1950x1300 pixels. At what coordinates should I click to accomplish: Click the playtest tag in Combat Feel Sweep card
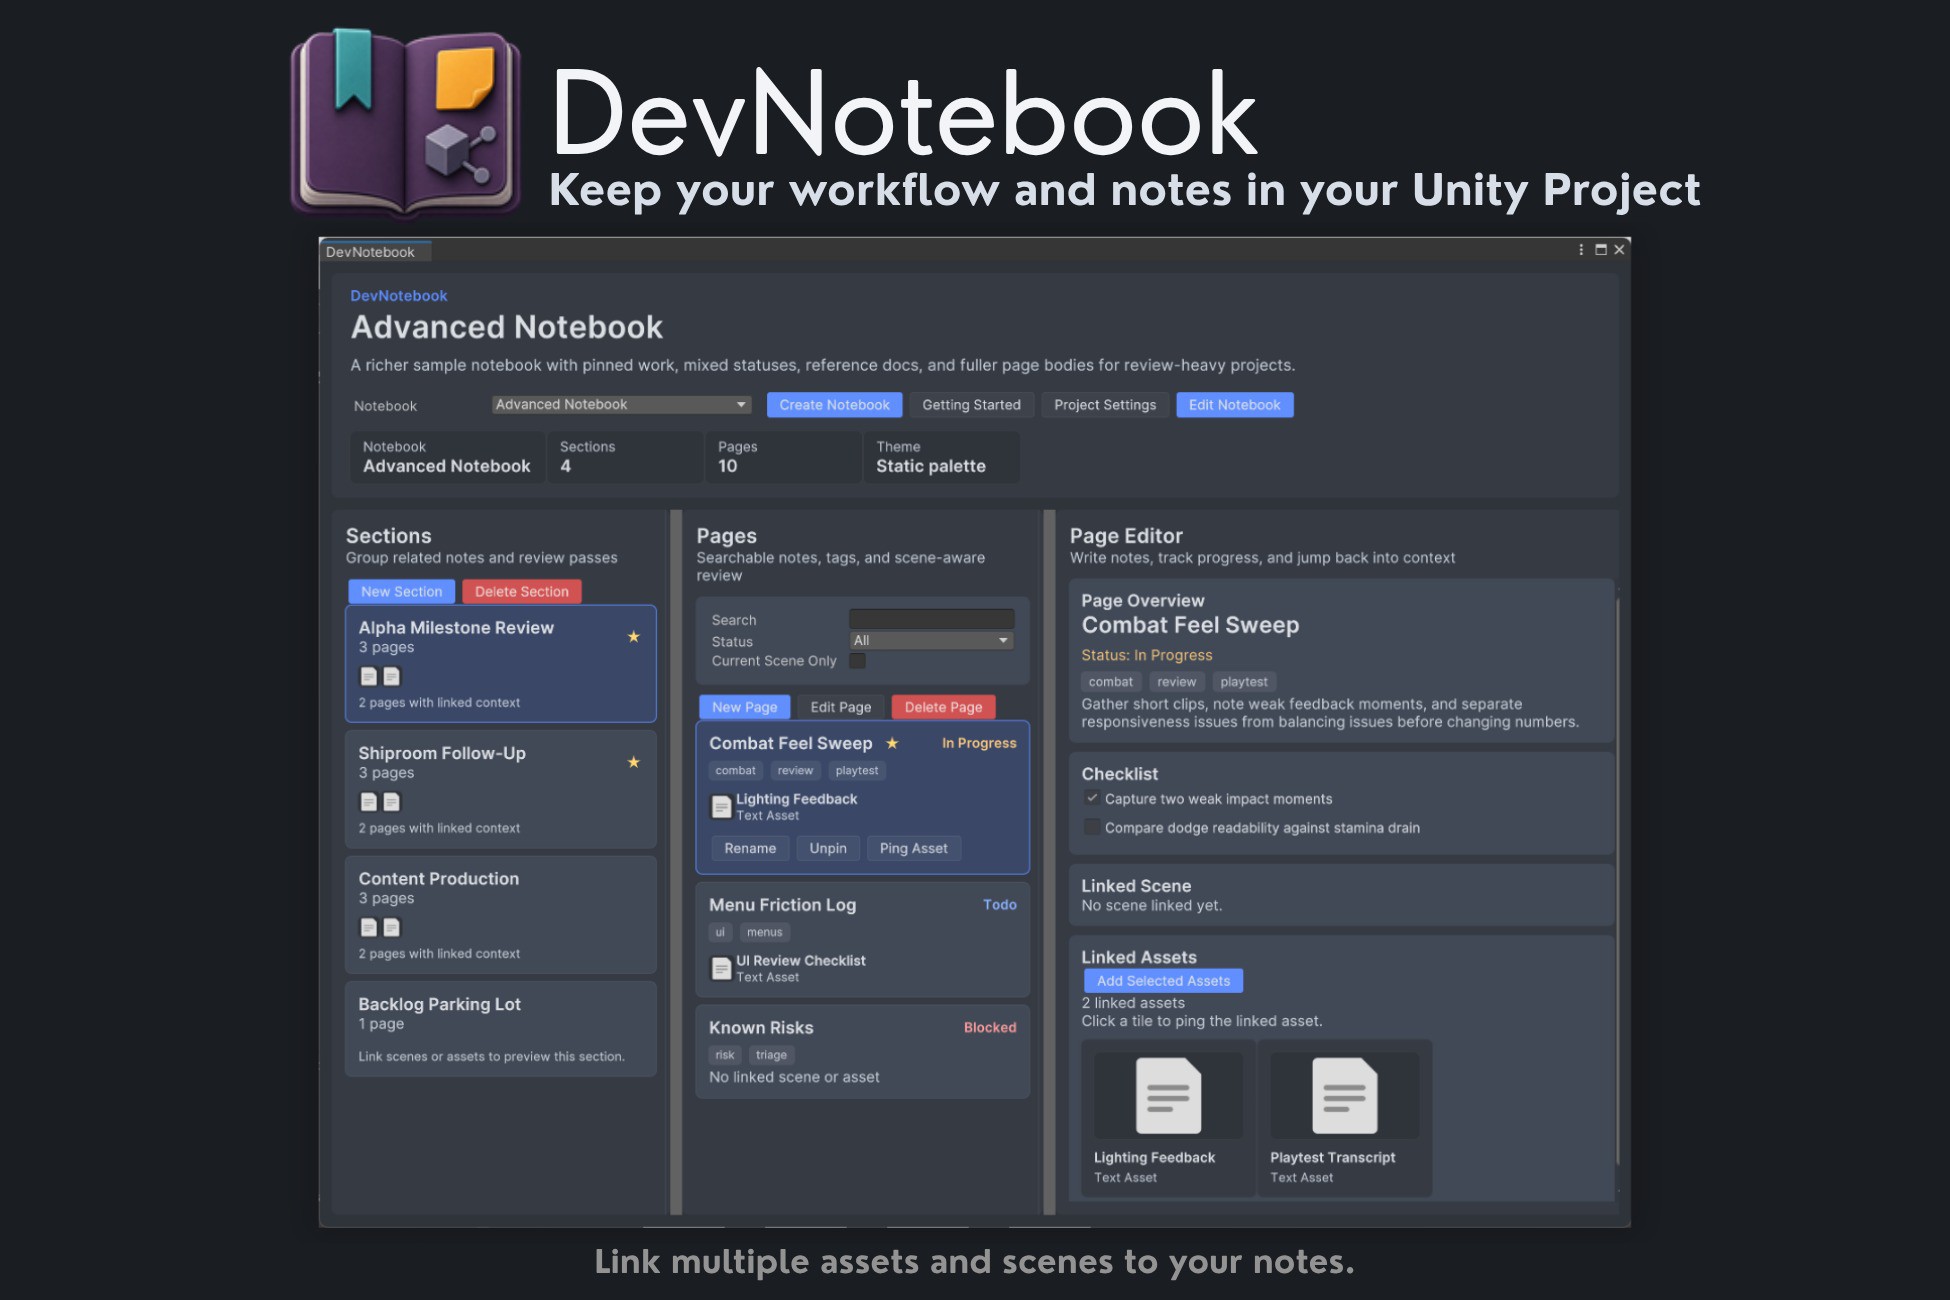[857, 771]
